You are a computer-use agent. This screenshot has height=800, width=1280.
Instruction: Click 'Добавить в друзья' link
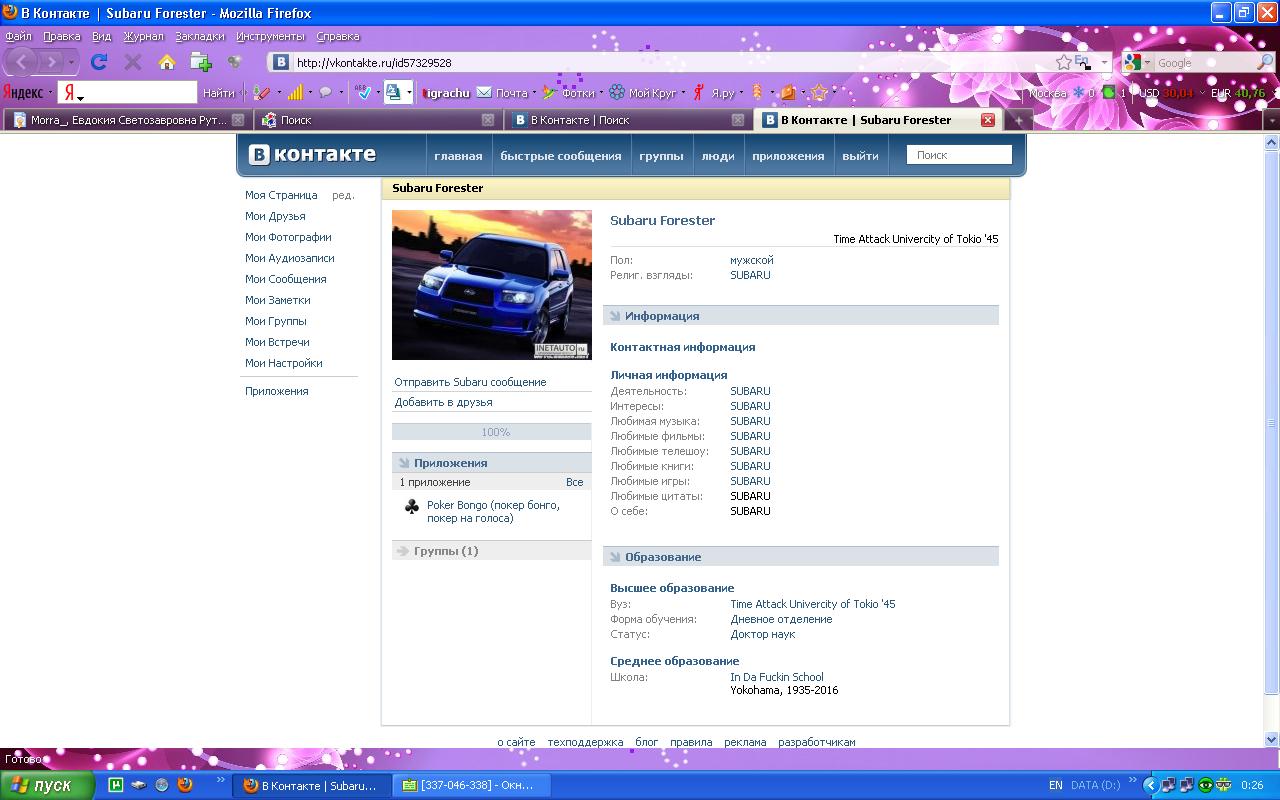coord(443,402)
